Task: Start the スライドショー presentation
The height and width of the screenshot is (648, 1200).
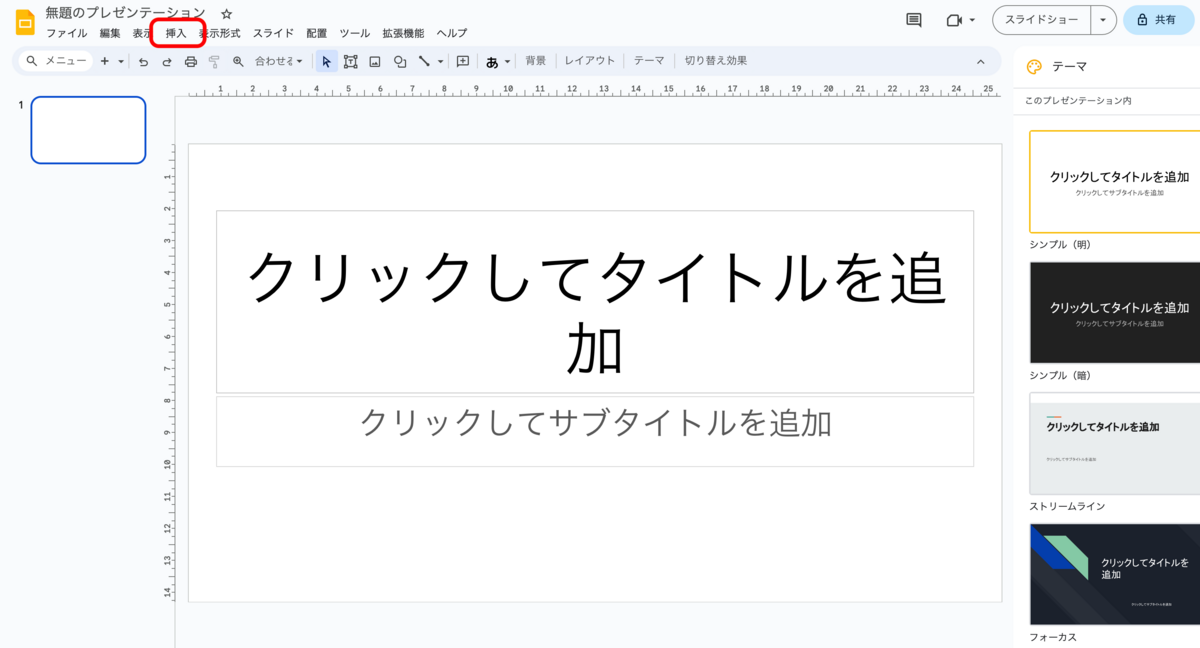Action: [x=1041, y=20]
